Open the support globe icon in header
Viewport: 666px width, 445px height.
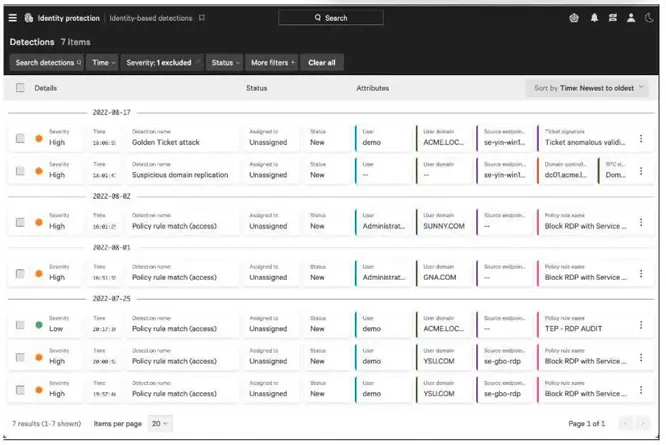pos(574,18)
